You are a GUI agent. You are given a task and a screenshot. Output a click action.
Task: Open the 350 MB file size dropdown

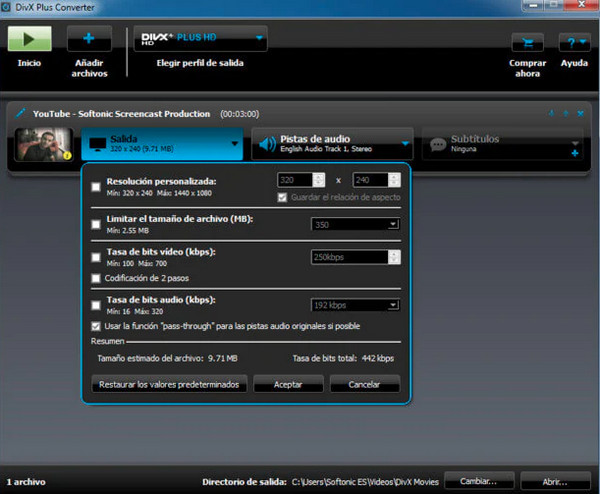[x=355, y=224]
